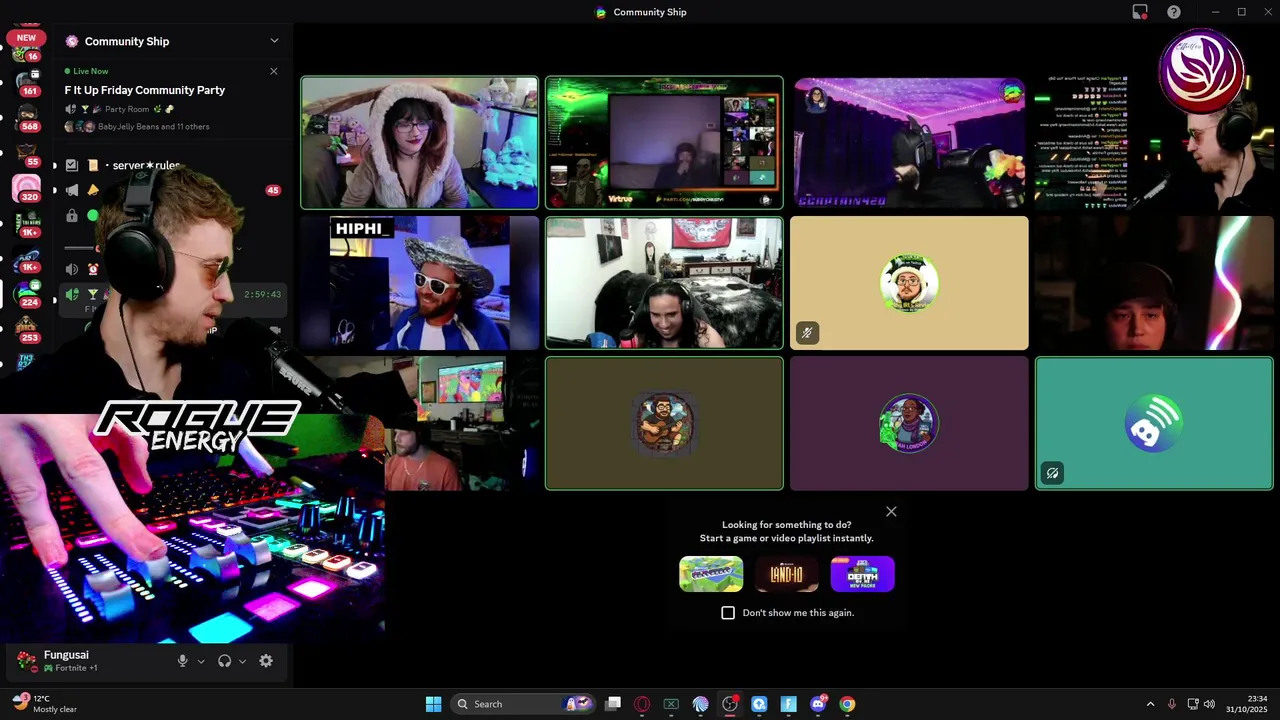
Task: Open Discord help question mark icon
Action: pos(1174,12)
